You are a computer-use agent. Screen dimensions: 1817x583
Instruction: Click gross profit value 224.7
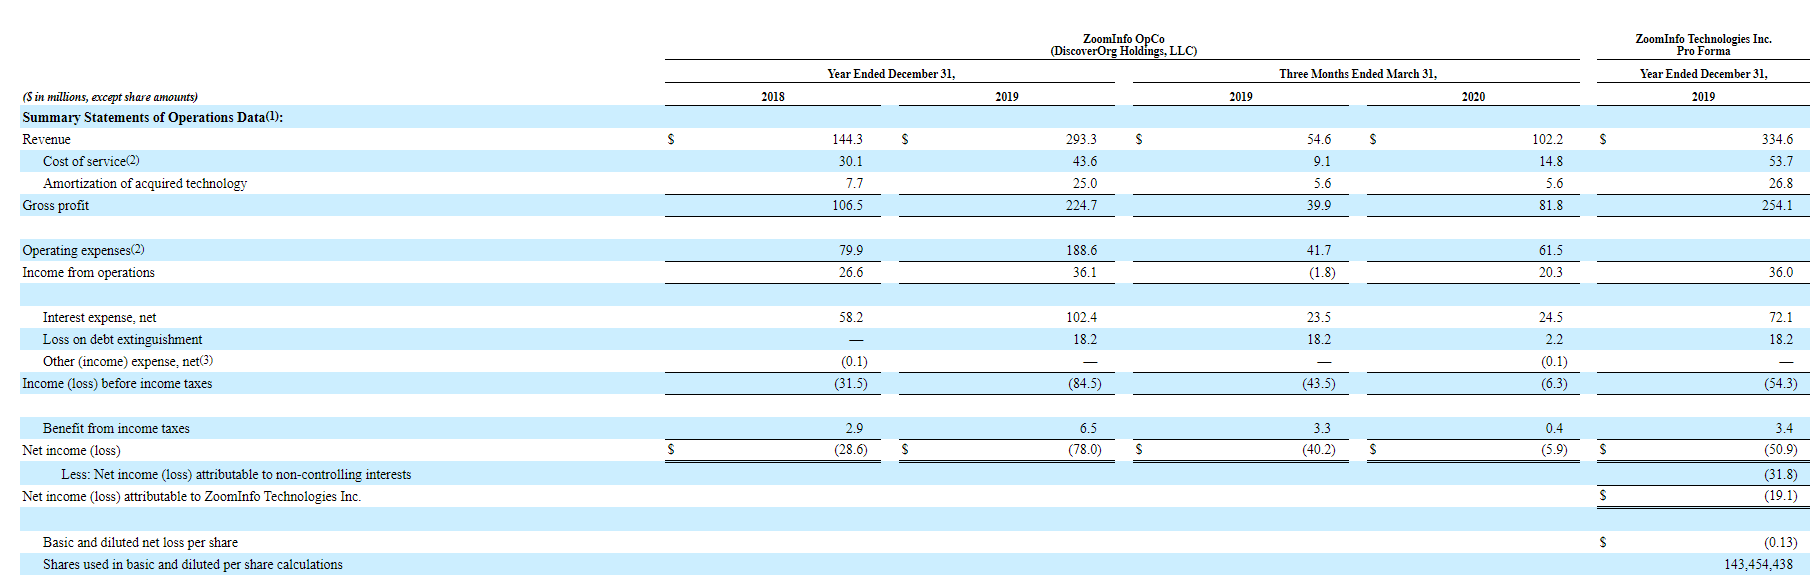click(x=1081, y=205)
